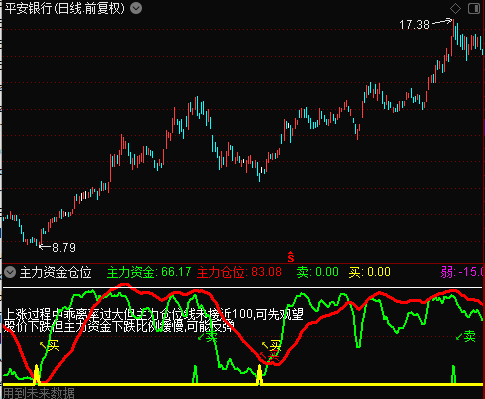This screenshot has width=485, height=399.
Task: Click the green 卖 signal near right edge
Action: click(x=469, y=336)
